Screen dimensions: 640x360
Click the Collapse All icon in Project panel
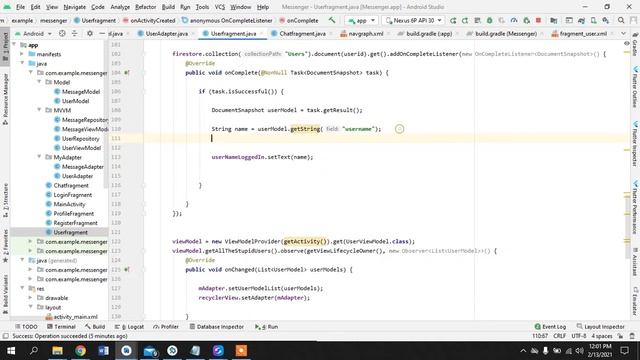74,33
